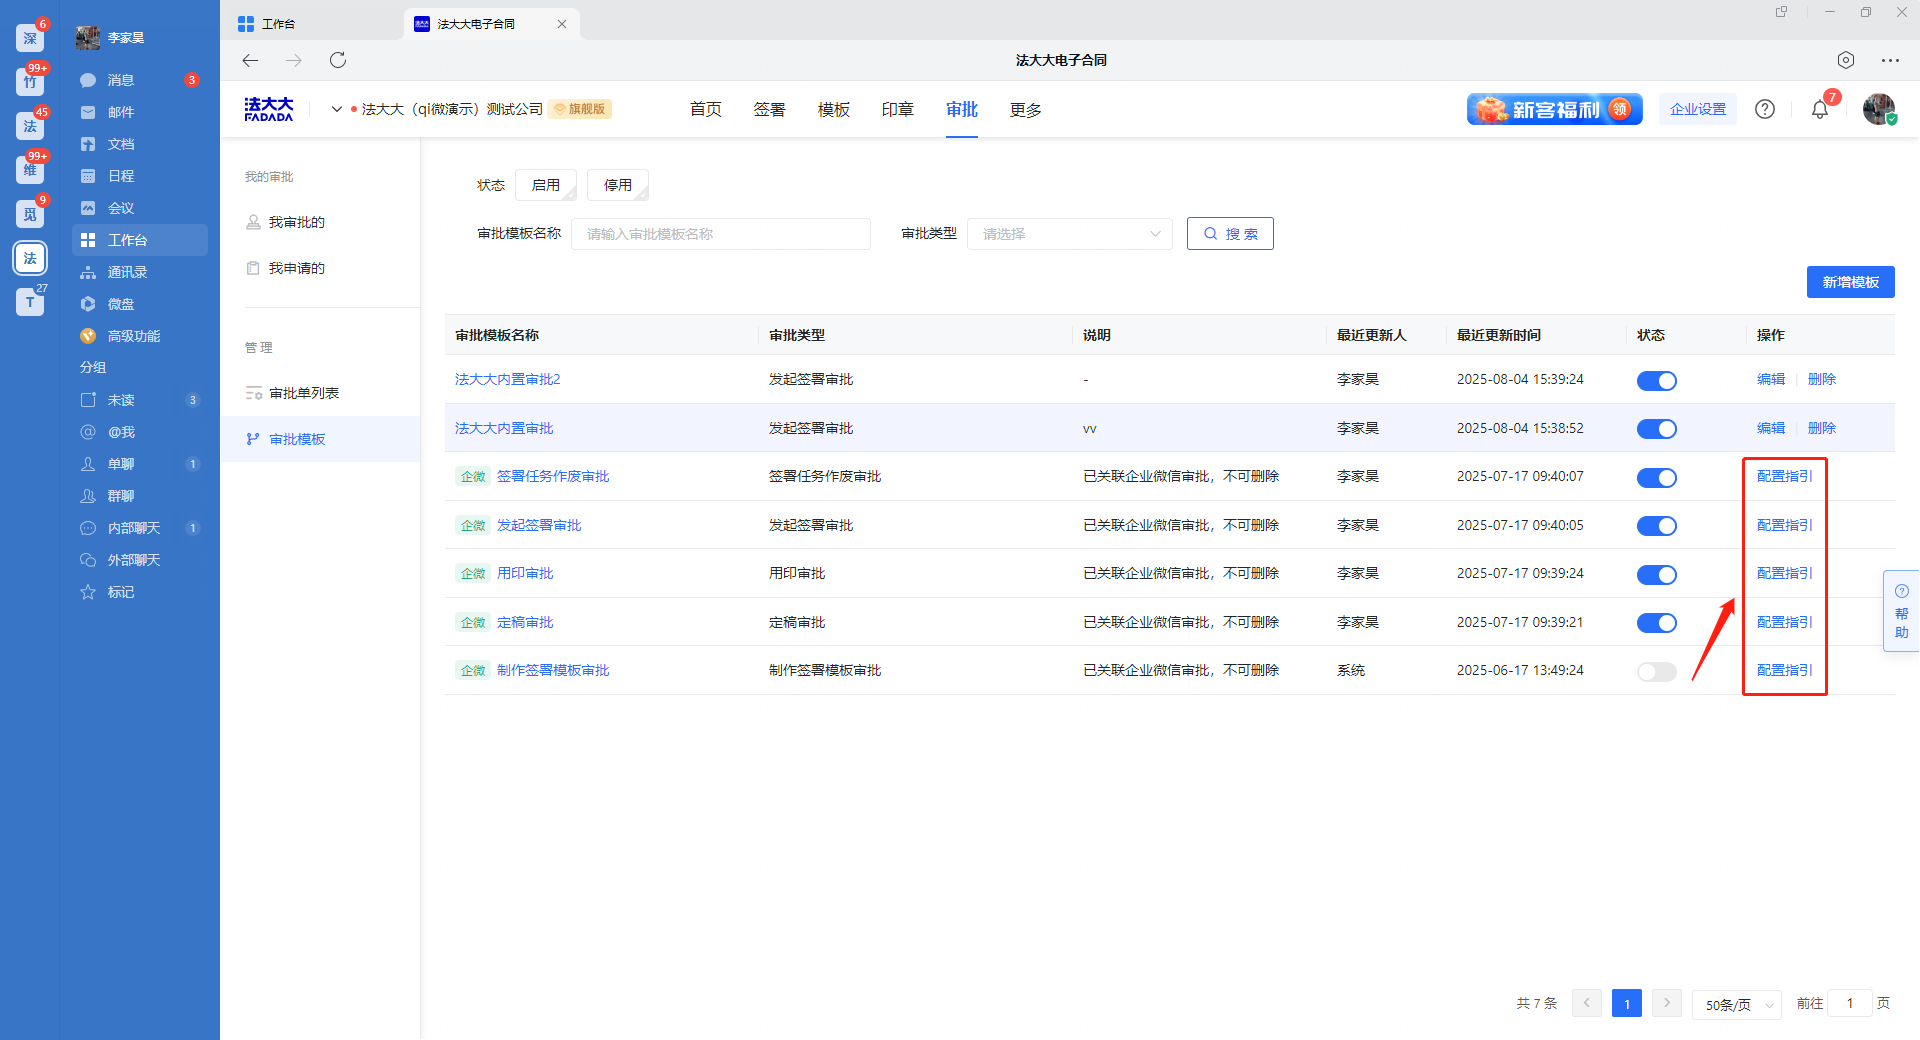Click 新增模板 button

tap(1851, 282)
